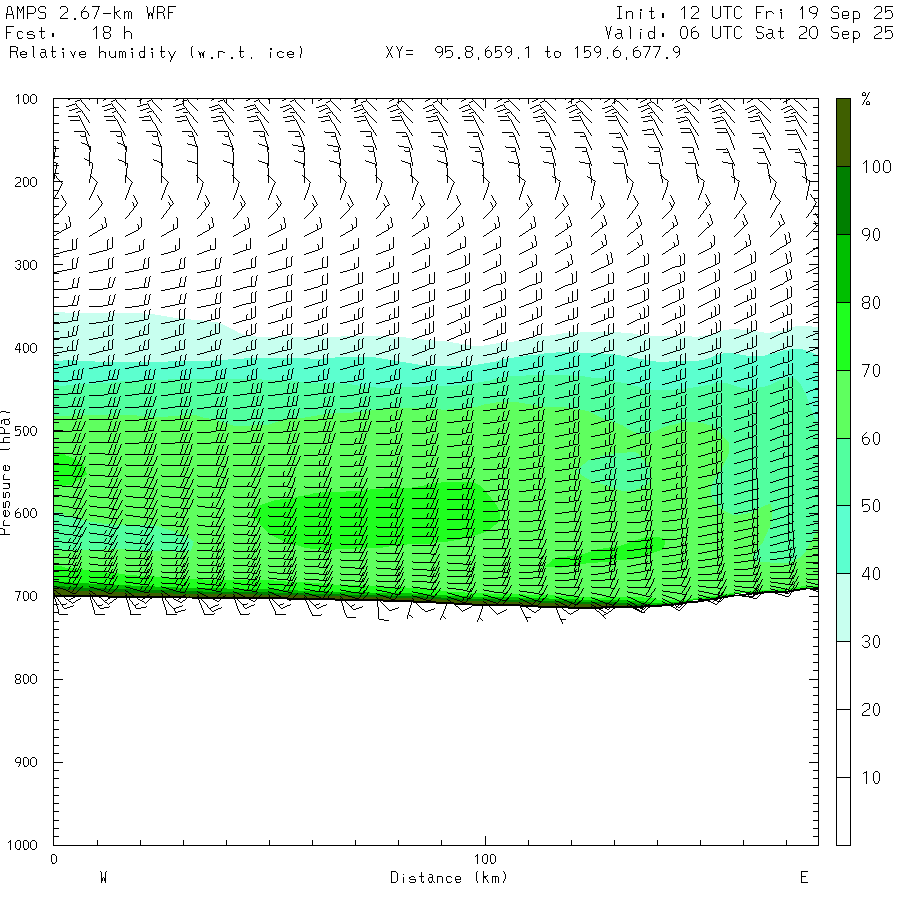This screenshot has height=900, width=900.
Task: Click the pressure axis tick label '300'
Action: (26, 265)
